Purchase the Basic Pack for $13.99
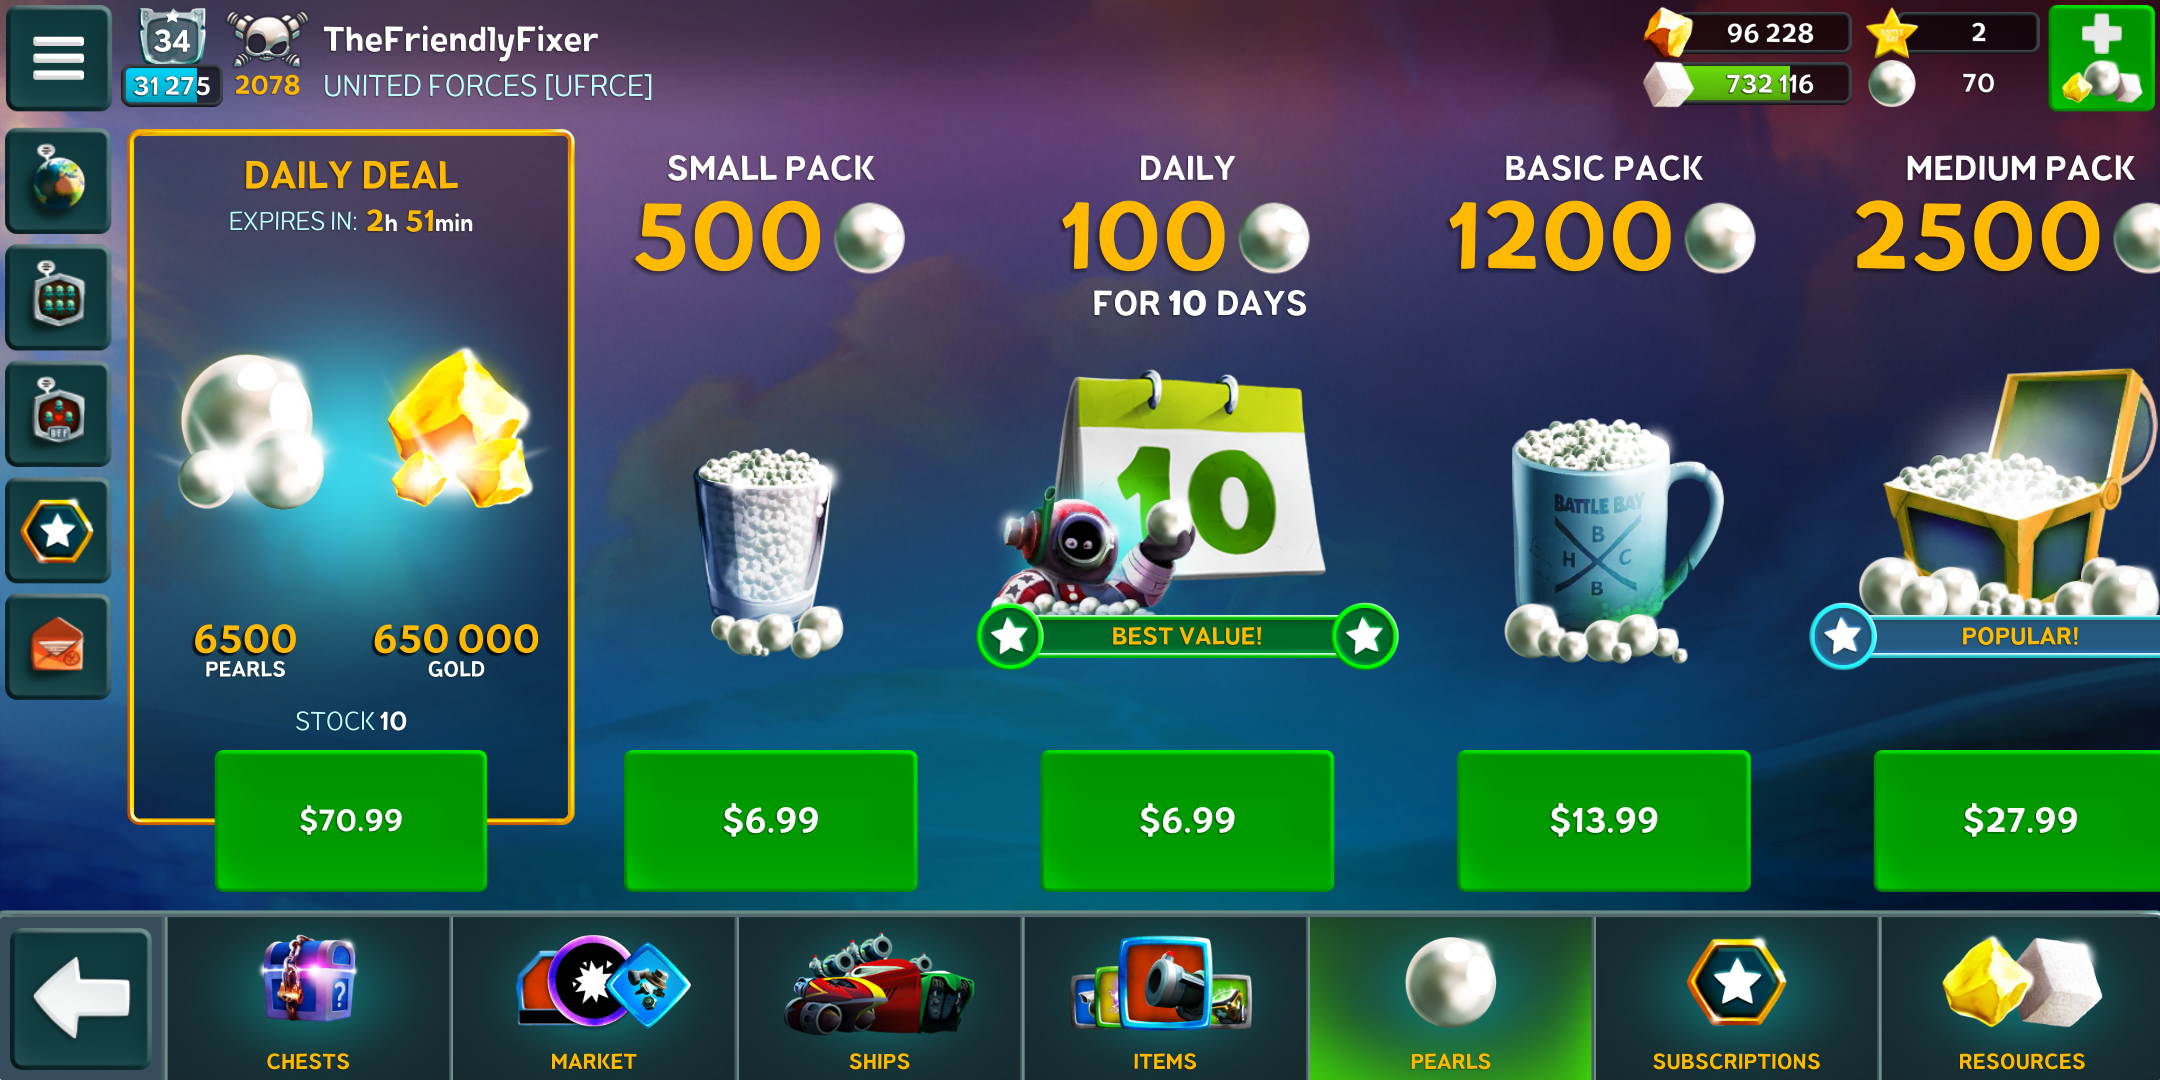Image resolution: width=2160 pixels, height=1080 pixels. point(1604,820)
